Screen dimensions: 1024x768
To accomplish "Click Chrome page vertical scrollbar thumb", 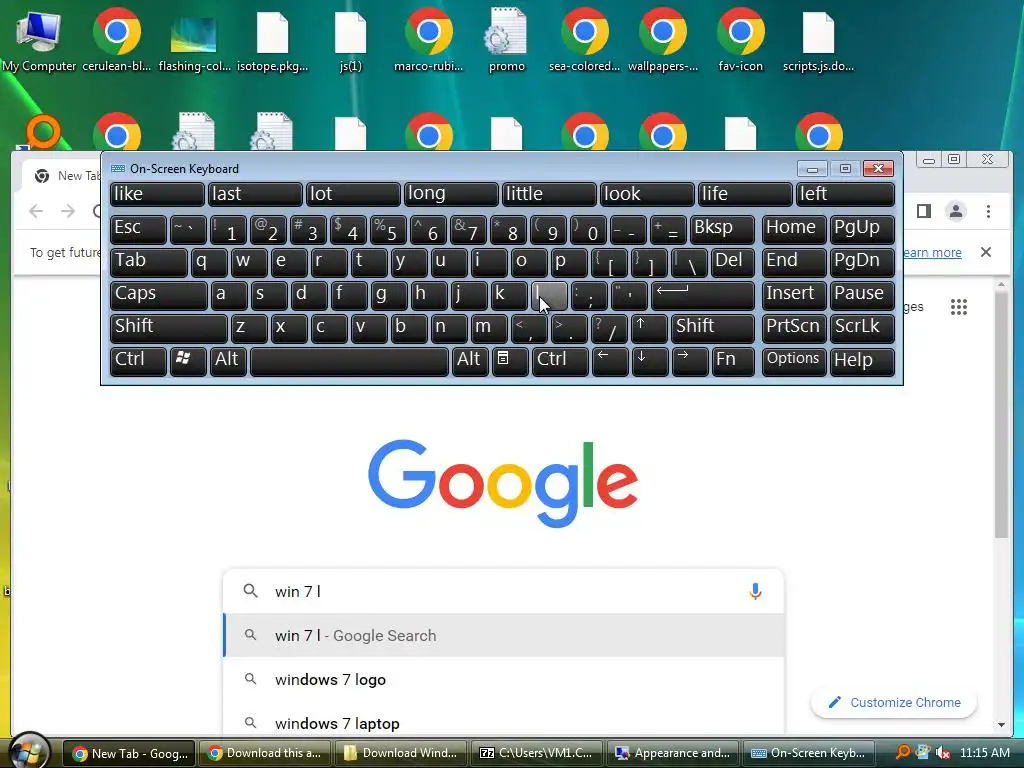I will pos(1002,414).
